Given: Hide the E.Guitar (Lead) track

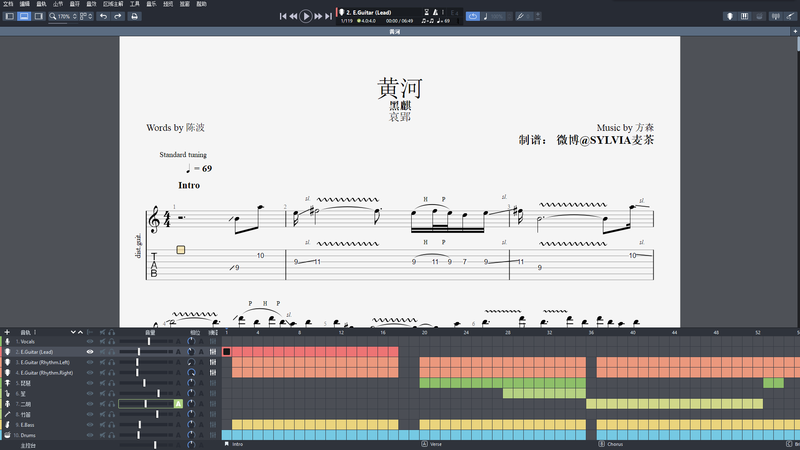Looking at the screenshot, I should click(x=90, y=352).
